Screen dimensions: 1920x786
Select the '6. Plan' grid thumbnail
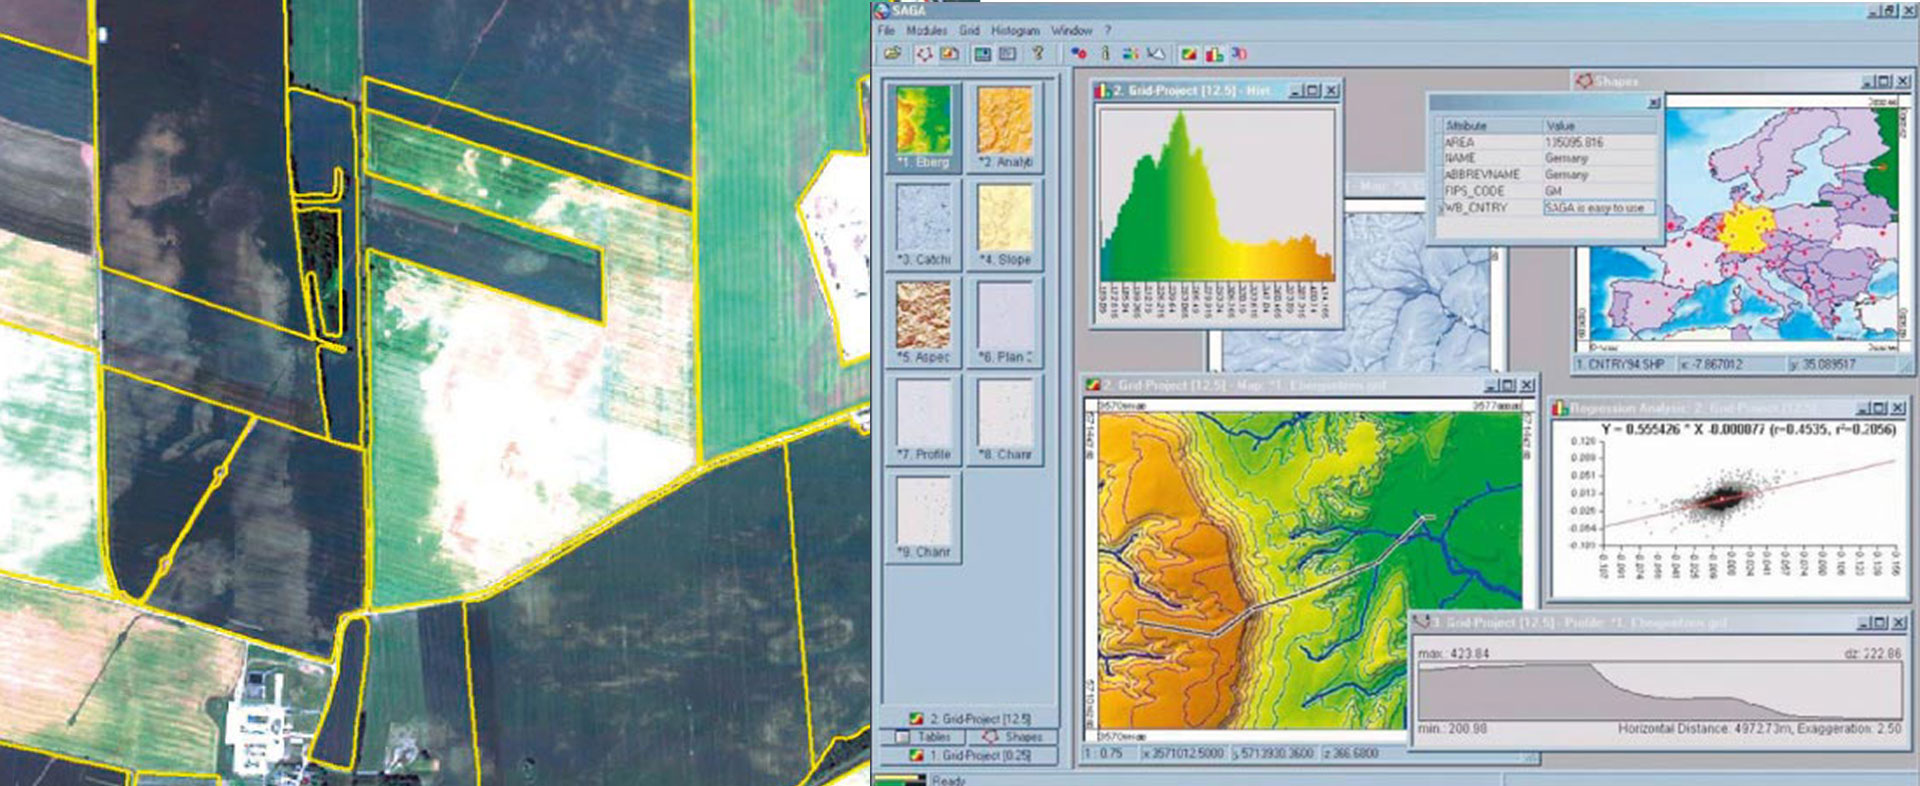(x=1004, y=323)
